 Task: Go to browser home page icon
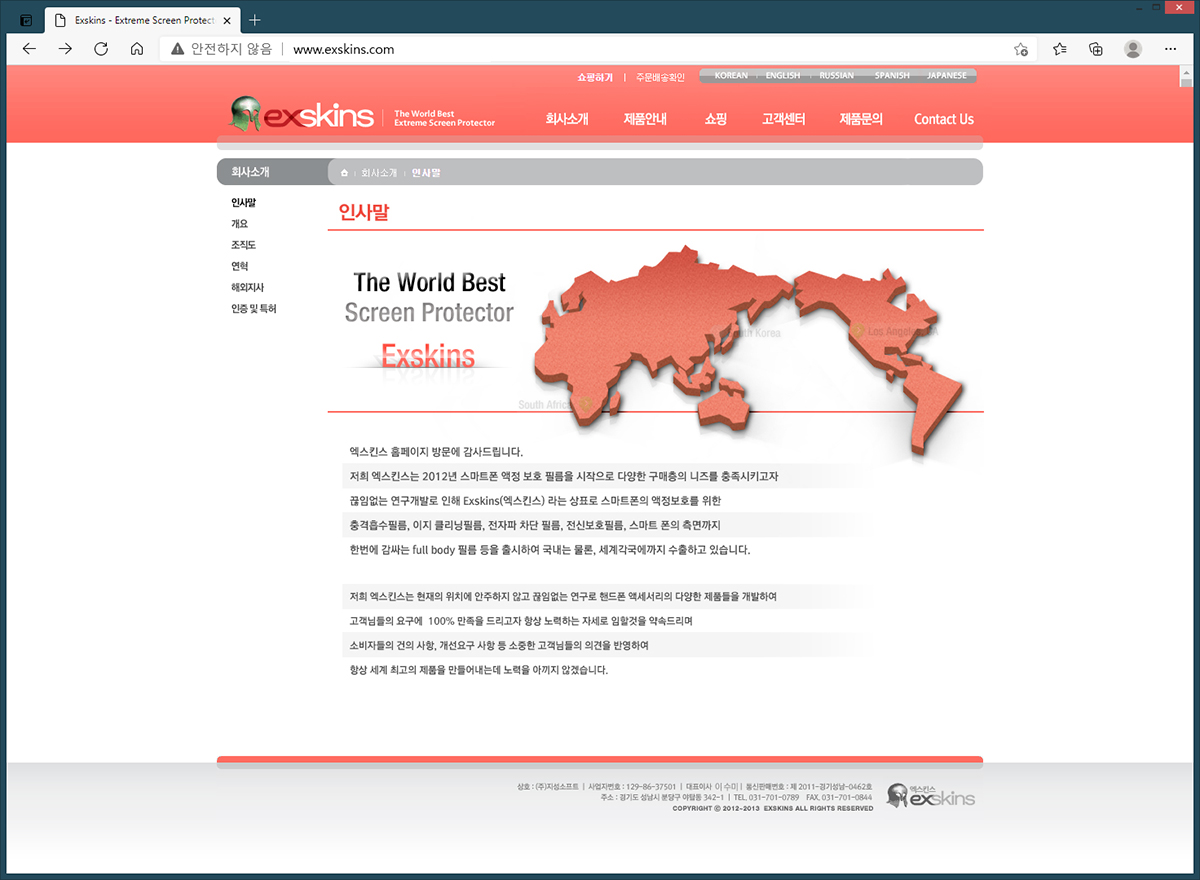(x=137, y=49)
